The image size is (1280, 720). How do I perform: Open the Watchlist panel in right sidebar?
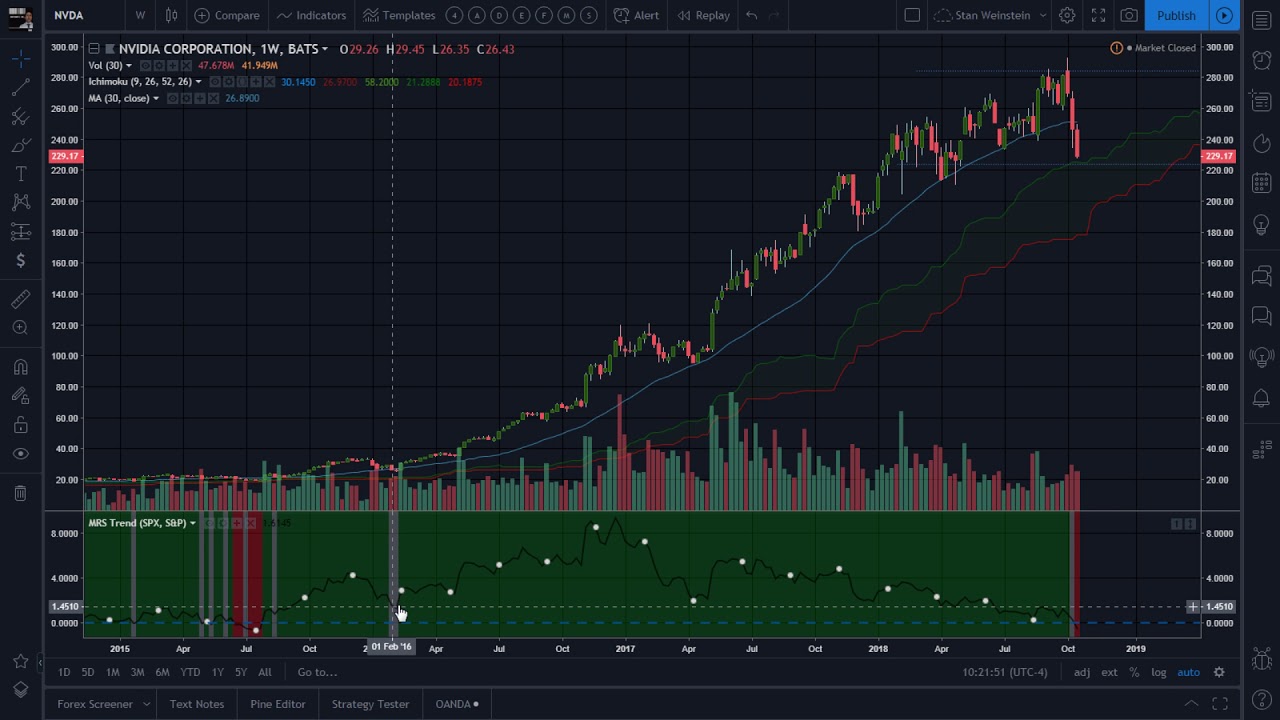(x=1262, y=20)
